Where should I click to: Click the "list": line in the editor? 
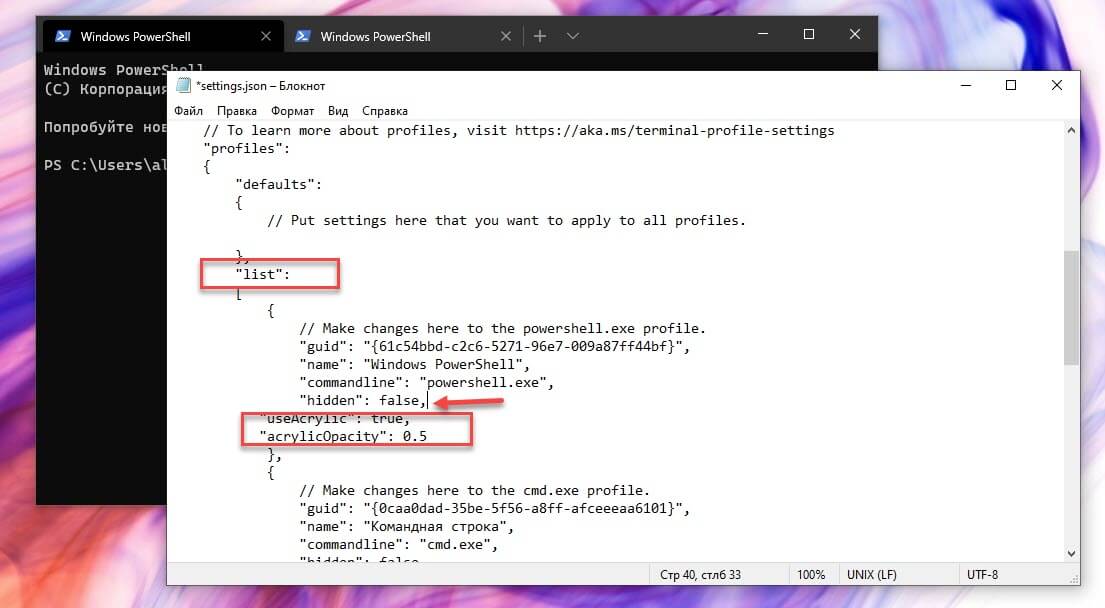tap(263, 274)
